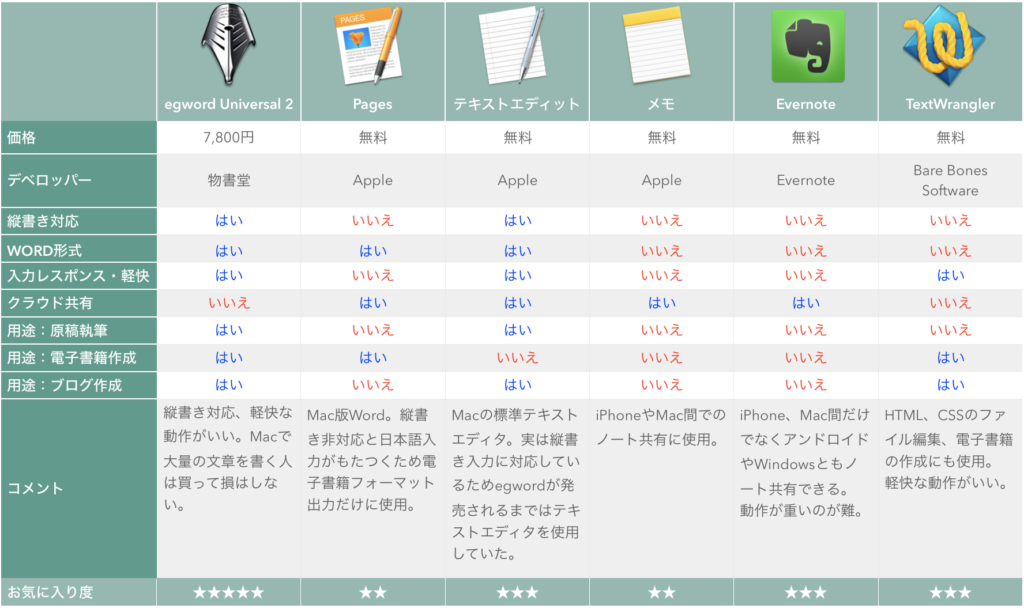Click いいえ in 電子書籍作成 row for テキストエディット

click(517, 358)
